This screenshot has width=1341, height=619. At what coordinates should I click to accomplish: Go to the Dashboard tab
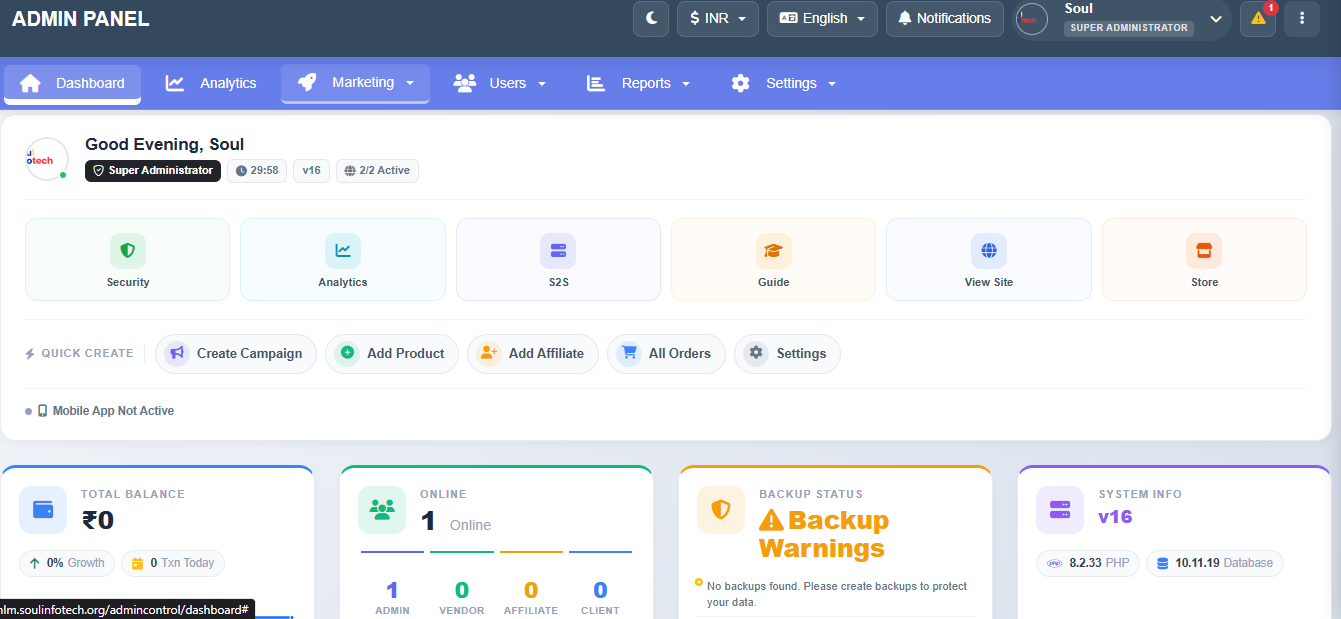[72, 83]
